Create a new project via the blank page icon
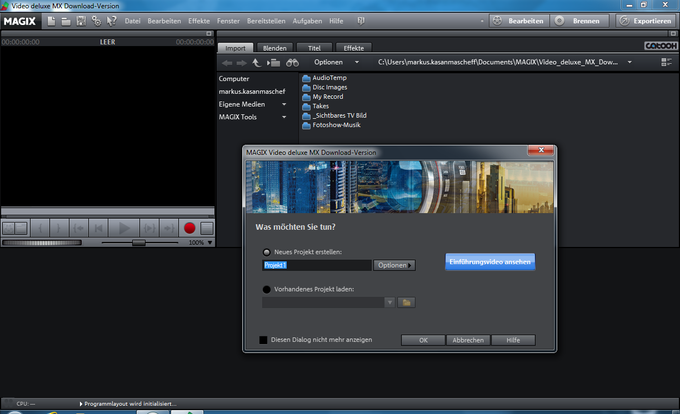Image resolution: width=680 pixels, height=414 pixels. coord(51,21)
